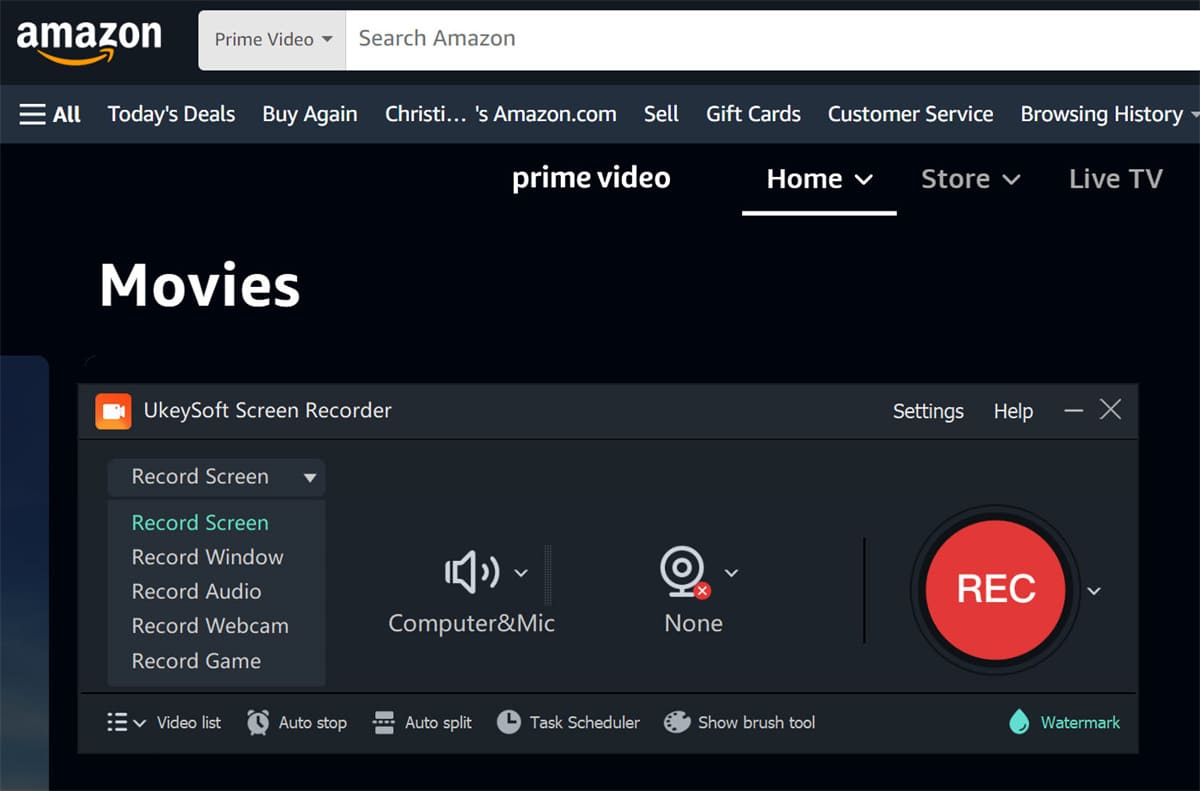Switch to the Live TV tab
The width and height of the screenshot is (1200, 791).
coord(1116,180)
